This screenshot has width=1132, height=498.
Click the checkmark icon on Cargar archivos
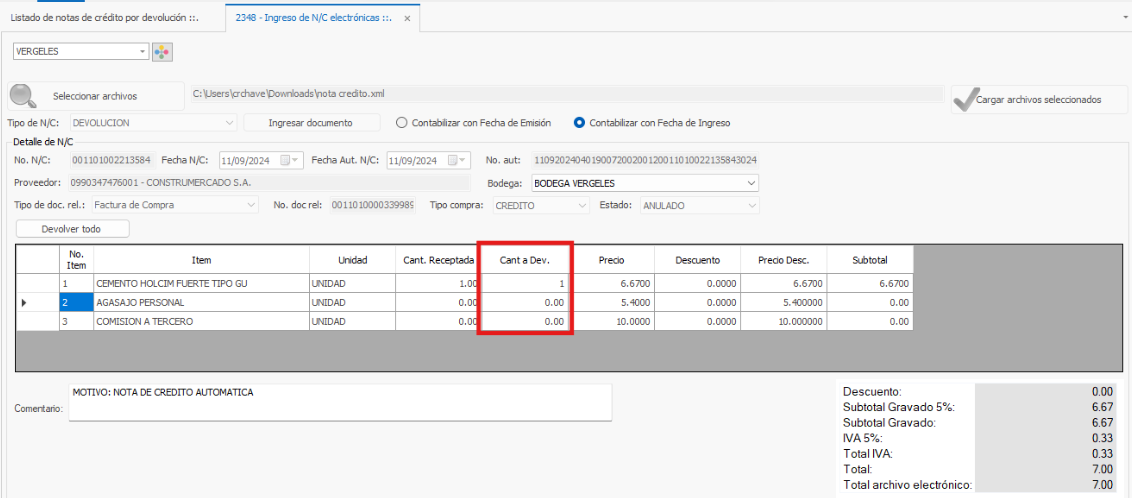[964, 99]
